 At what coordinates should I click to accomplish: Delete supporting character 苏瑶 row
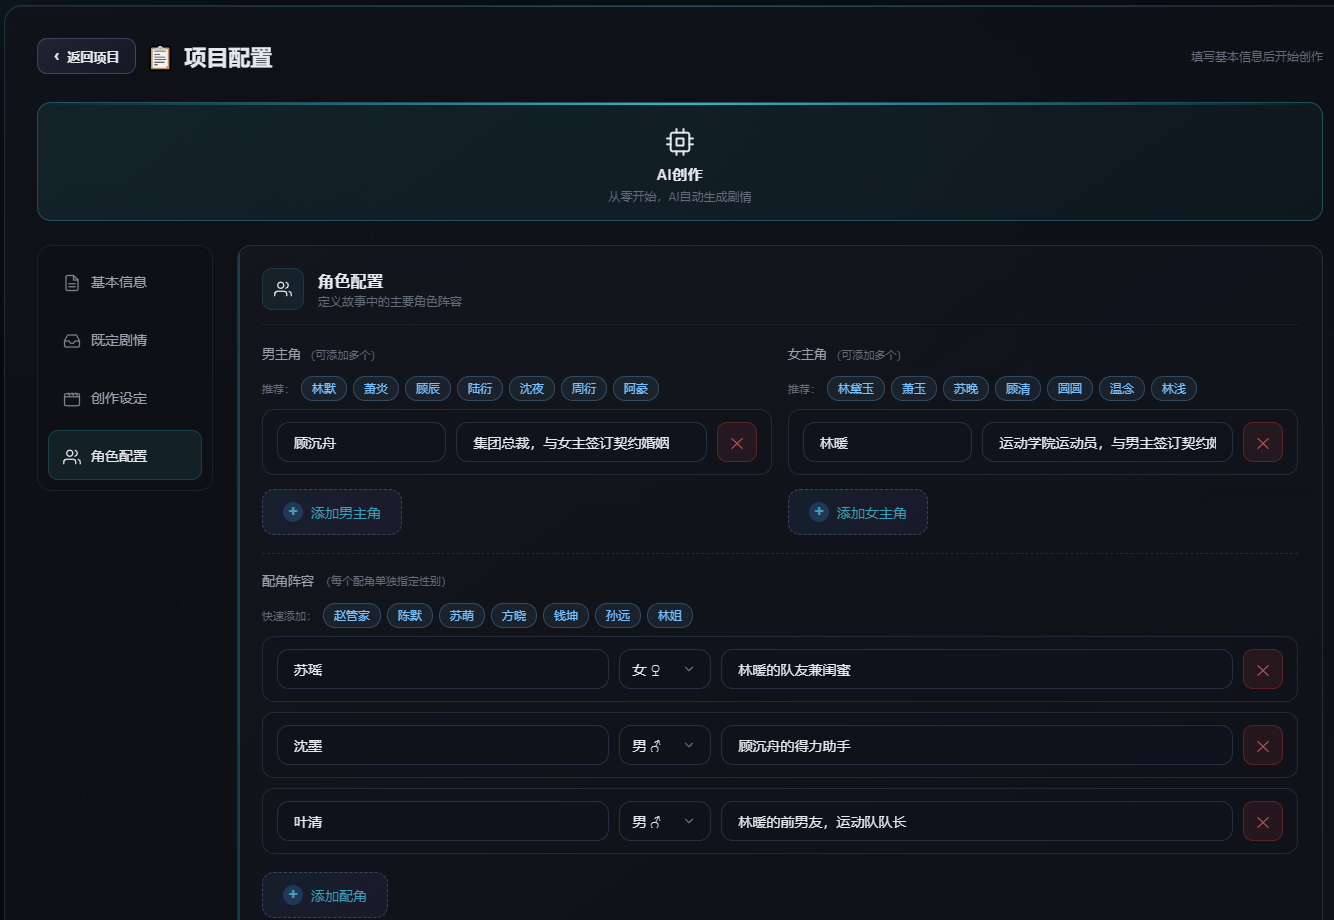click(x=1263, y=669)
